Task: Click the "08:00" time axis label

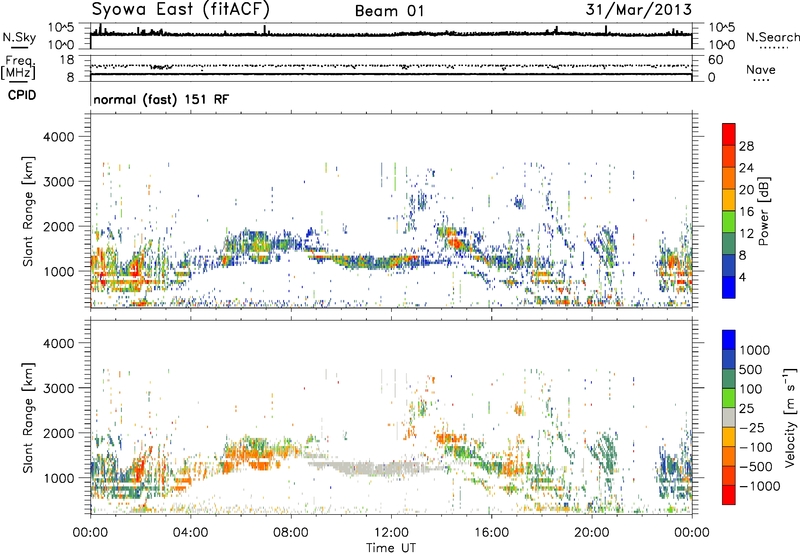Action: click(291, 532)
